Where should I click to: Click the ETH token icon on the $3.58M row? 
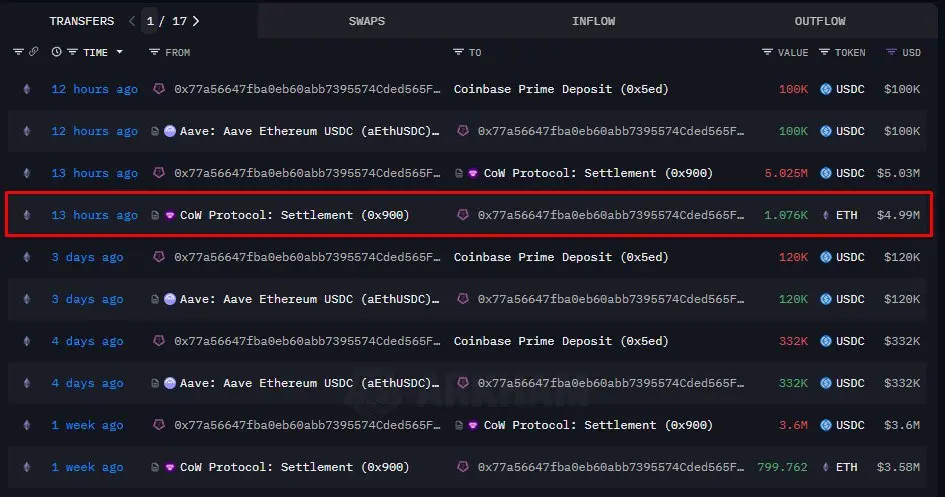[826, 467]
